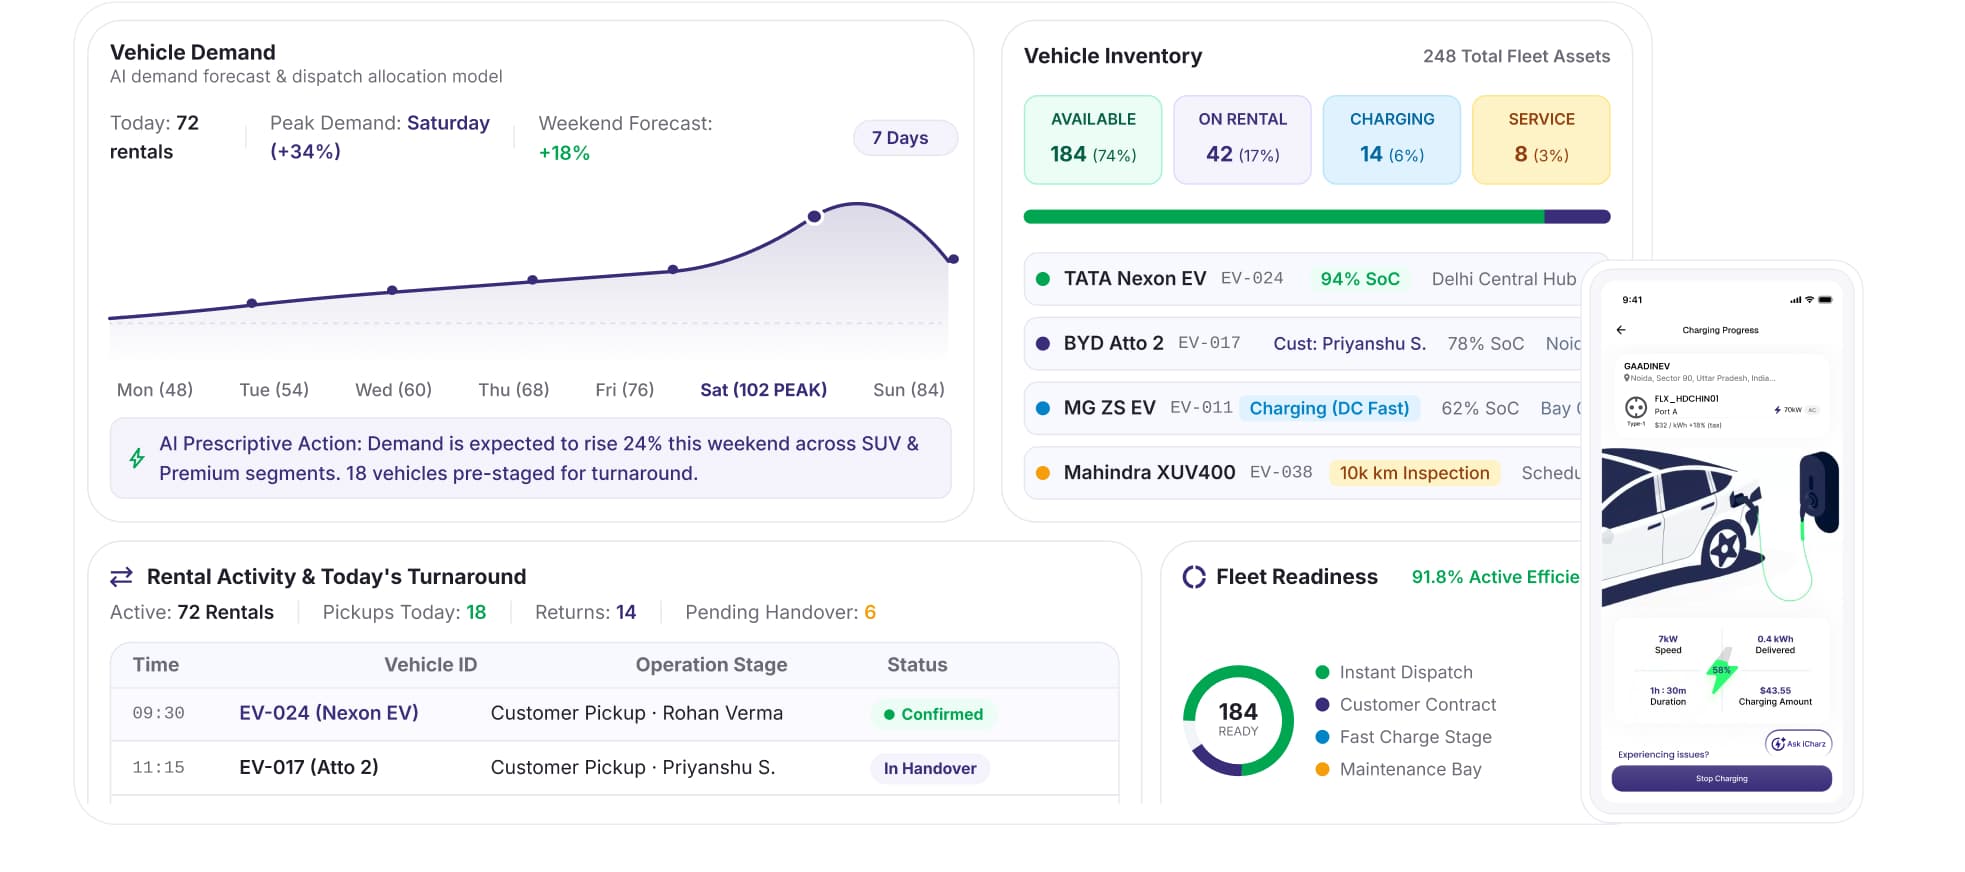1965x872 pixels.
Task: Click the 58% charging bolt icon
Action: 1722,671
